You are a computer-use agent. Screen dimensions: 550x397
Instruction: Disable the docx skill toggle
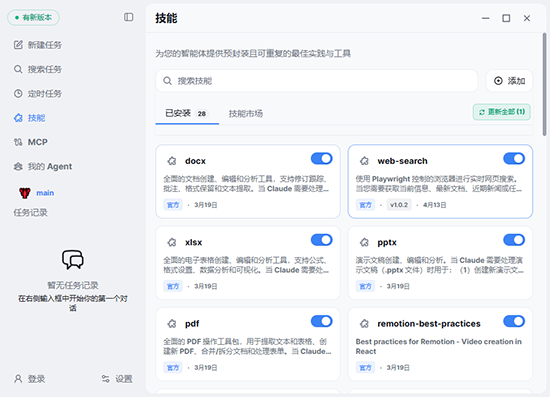point(322,159)
